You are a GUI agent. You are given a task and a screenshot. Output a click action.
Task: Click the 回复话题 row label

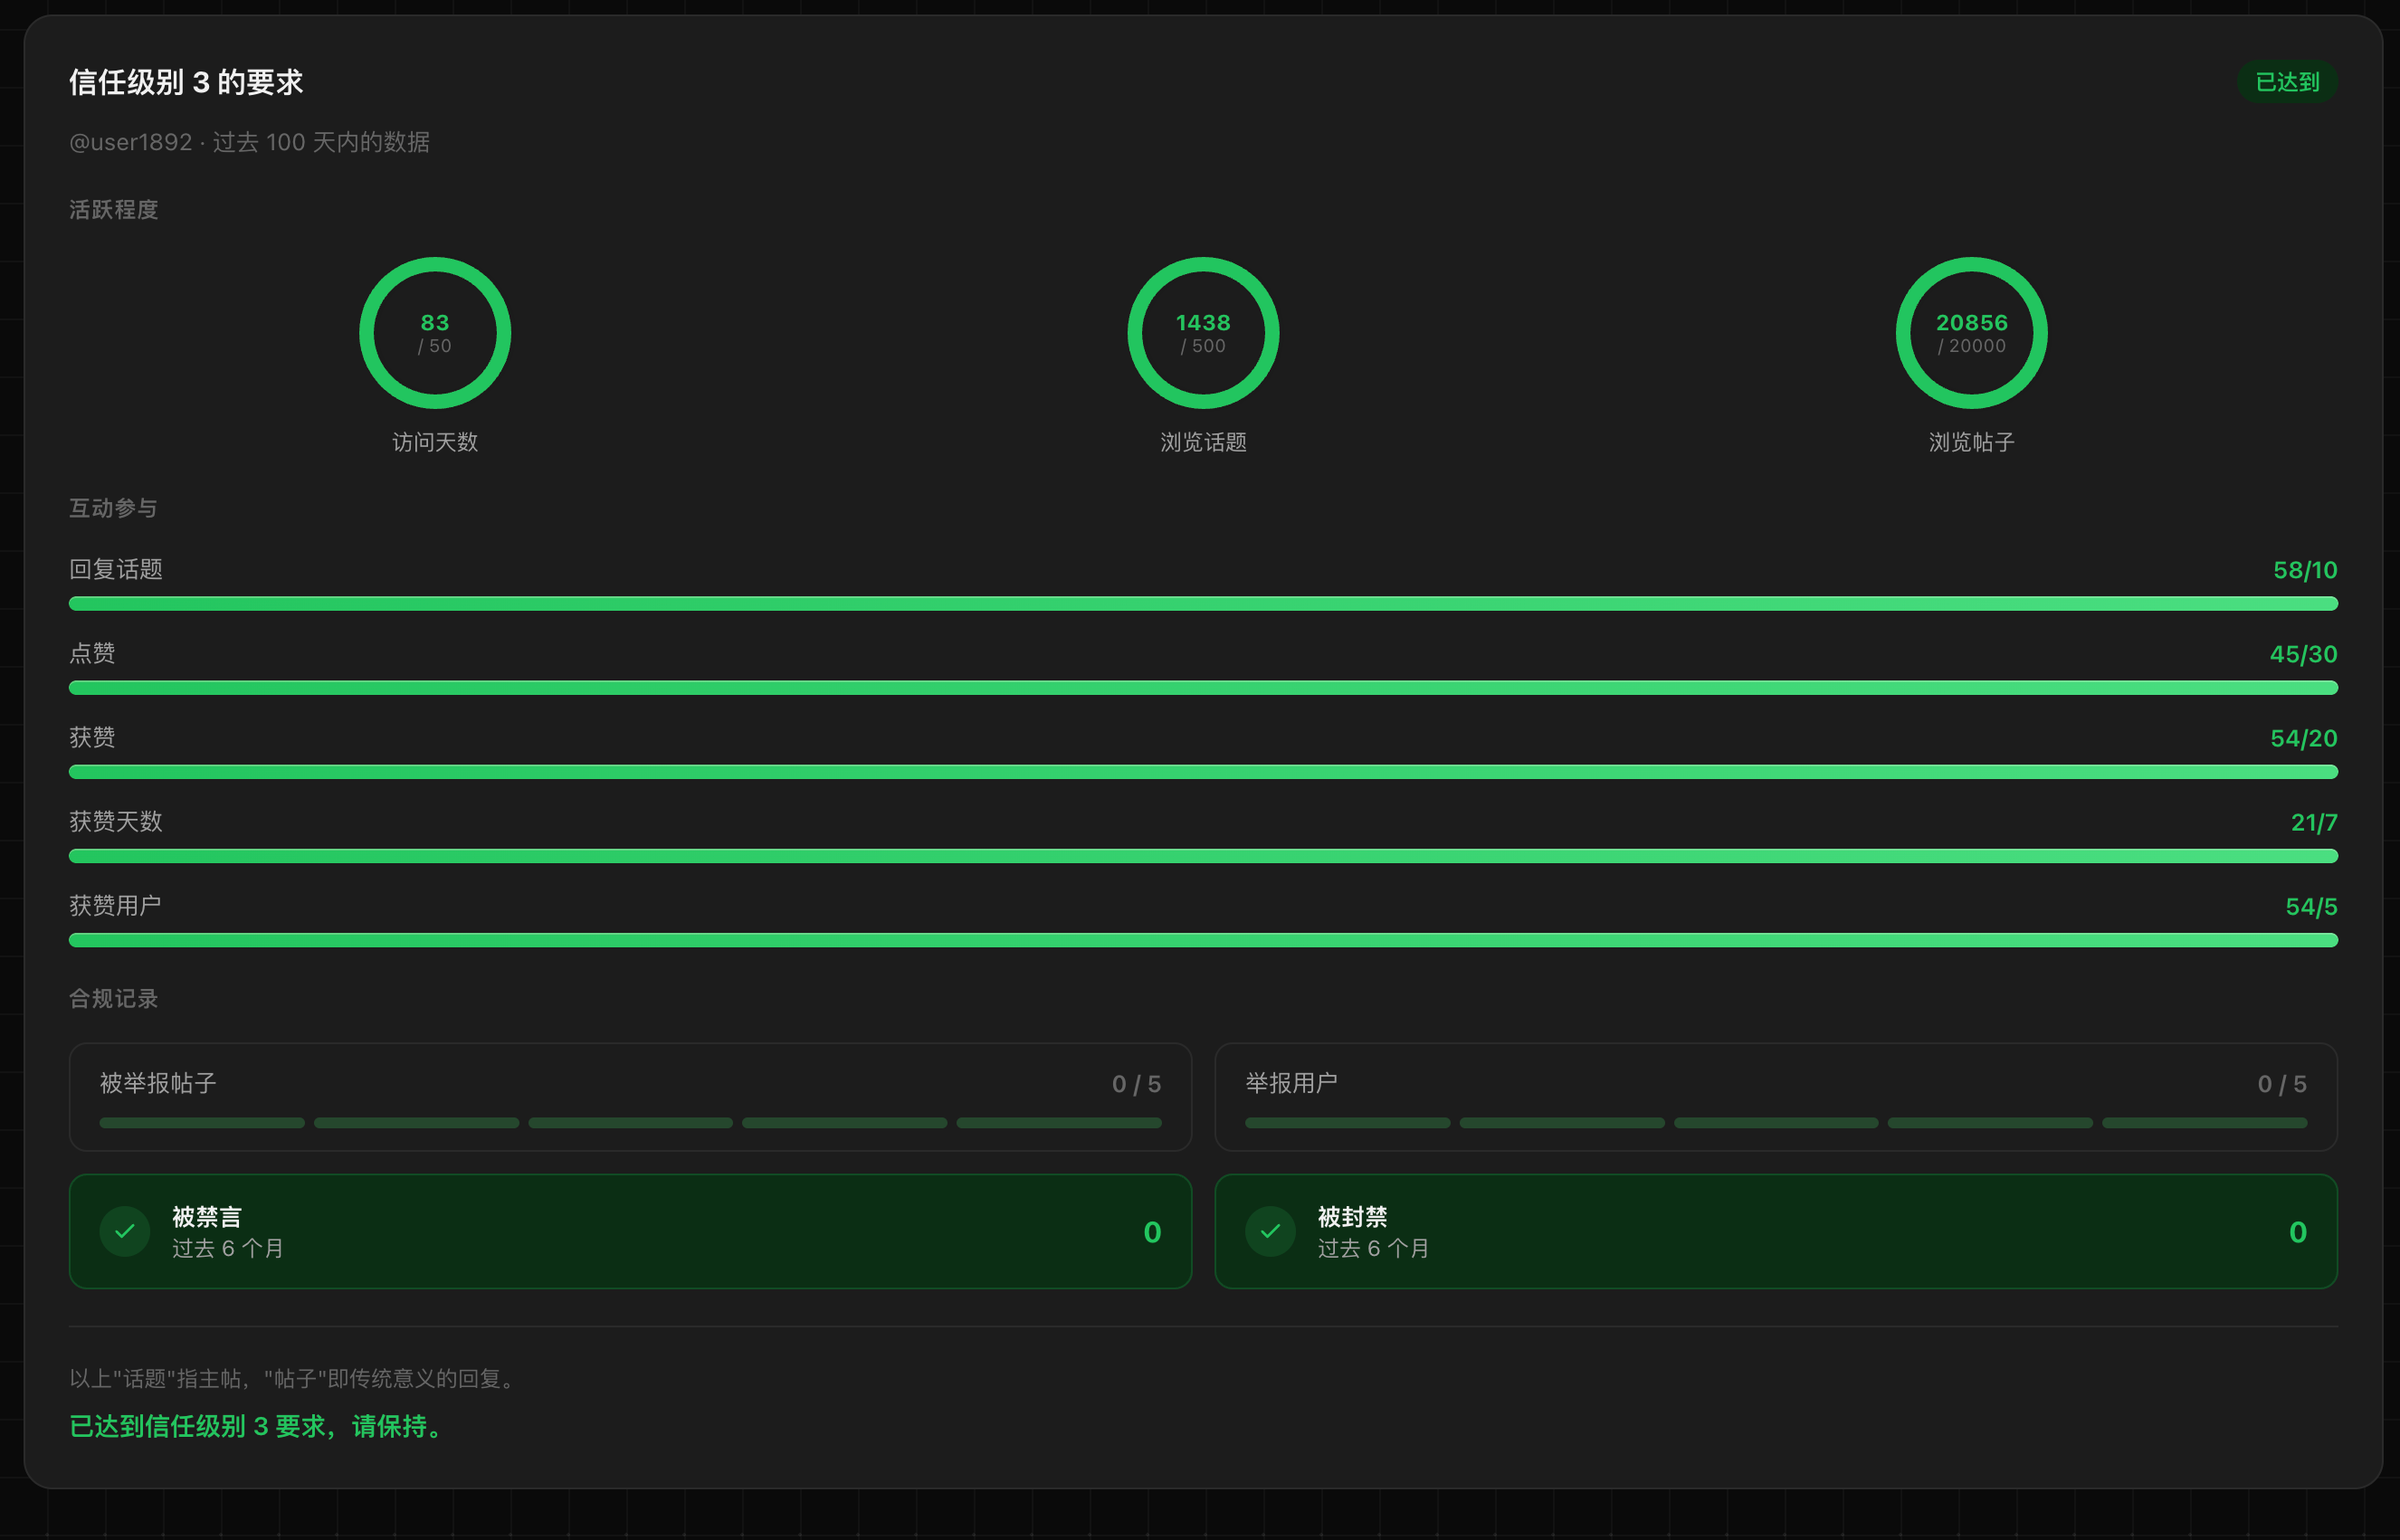pos(116,569)
